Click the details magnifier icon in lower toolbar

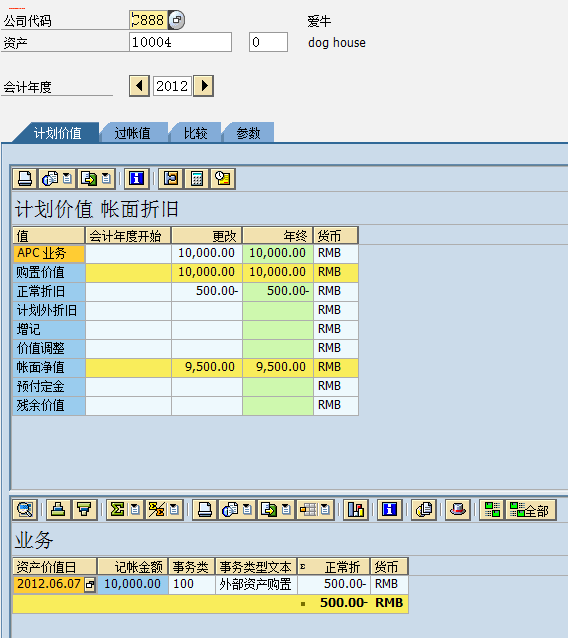25,509
